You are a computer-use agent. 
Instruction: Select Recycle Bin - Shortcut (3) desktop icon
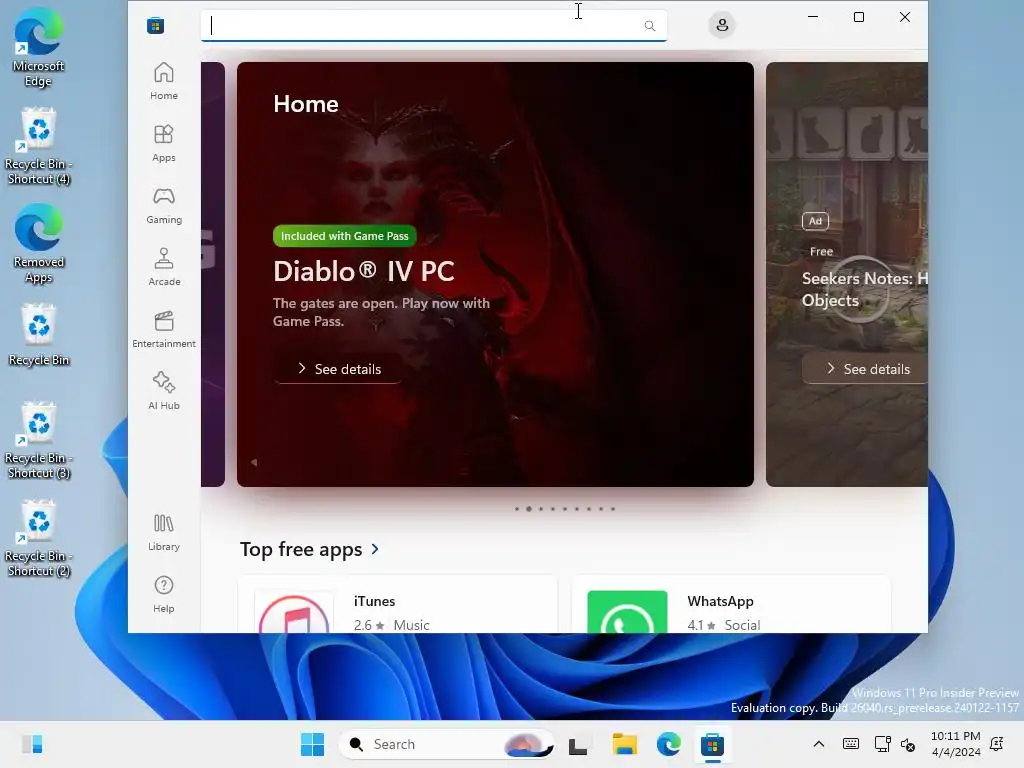(39, 440)
